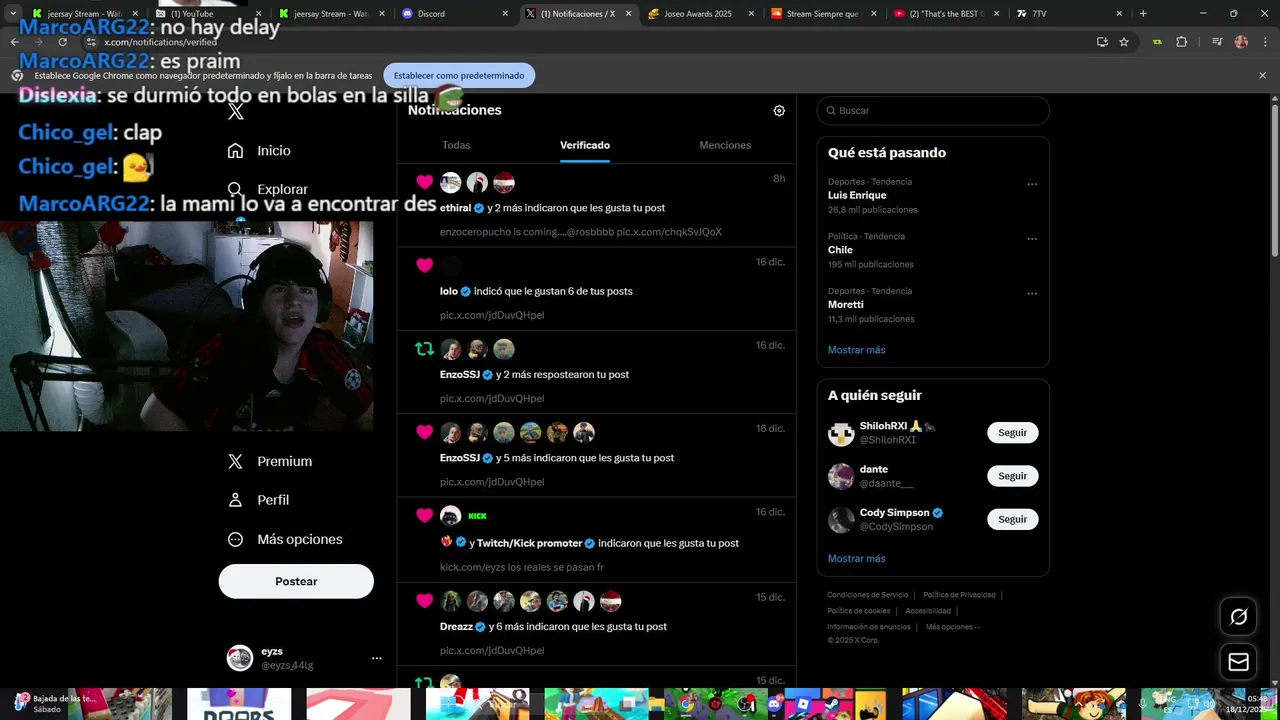Switch to YouTube browser tab
The width and height of the screenshot is (1280, 720).
coord(208,14)
